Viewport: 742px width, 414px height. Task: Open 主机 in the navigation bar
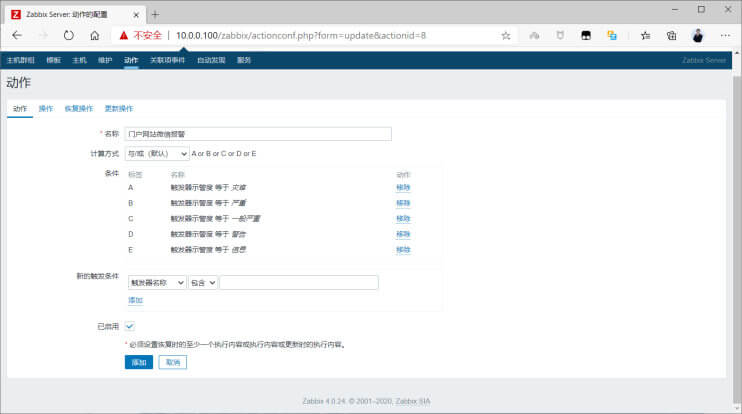(x=80, y=60)
